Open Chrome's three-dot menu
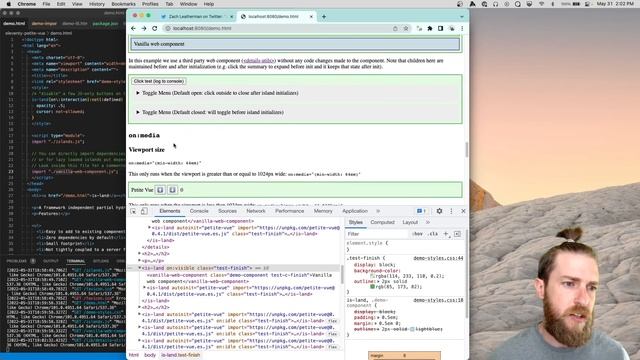Image resolution: width=640 pixels, height=360 pixels. 462,29
